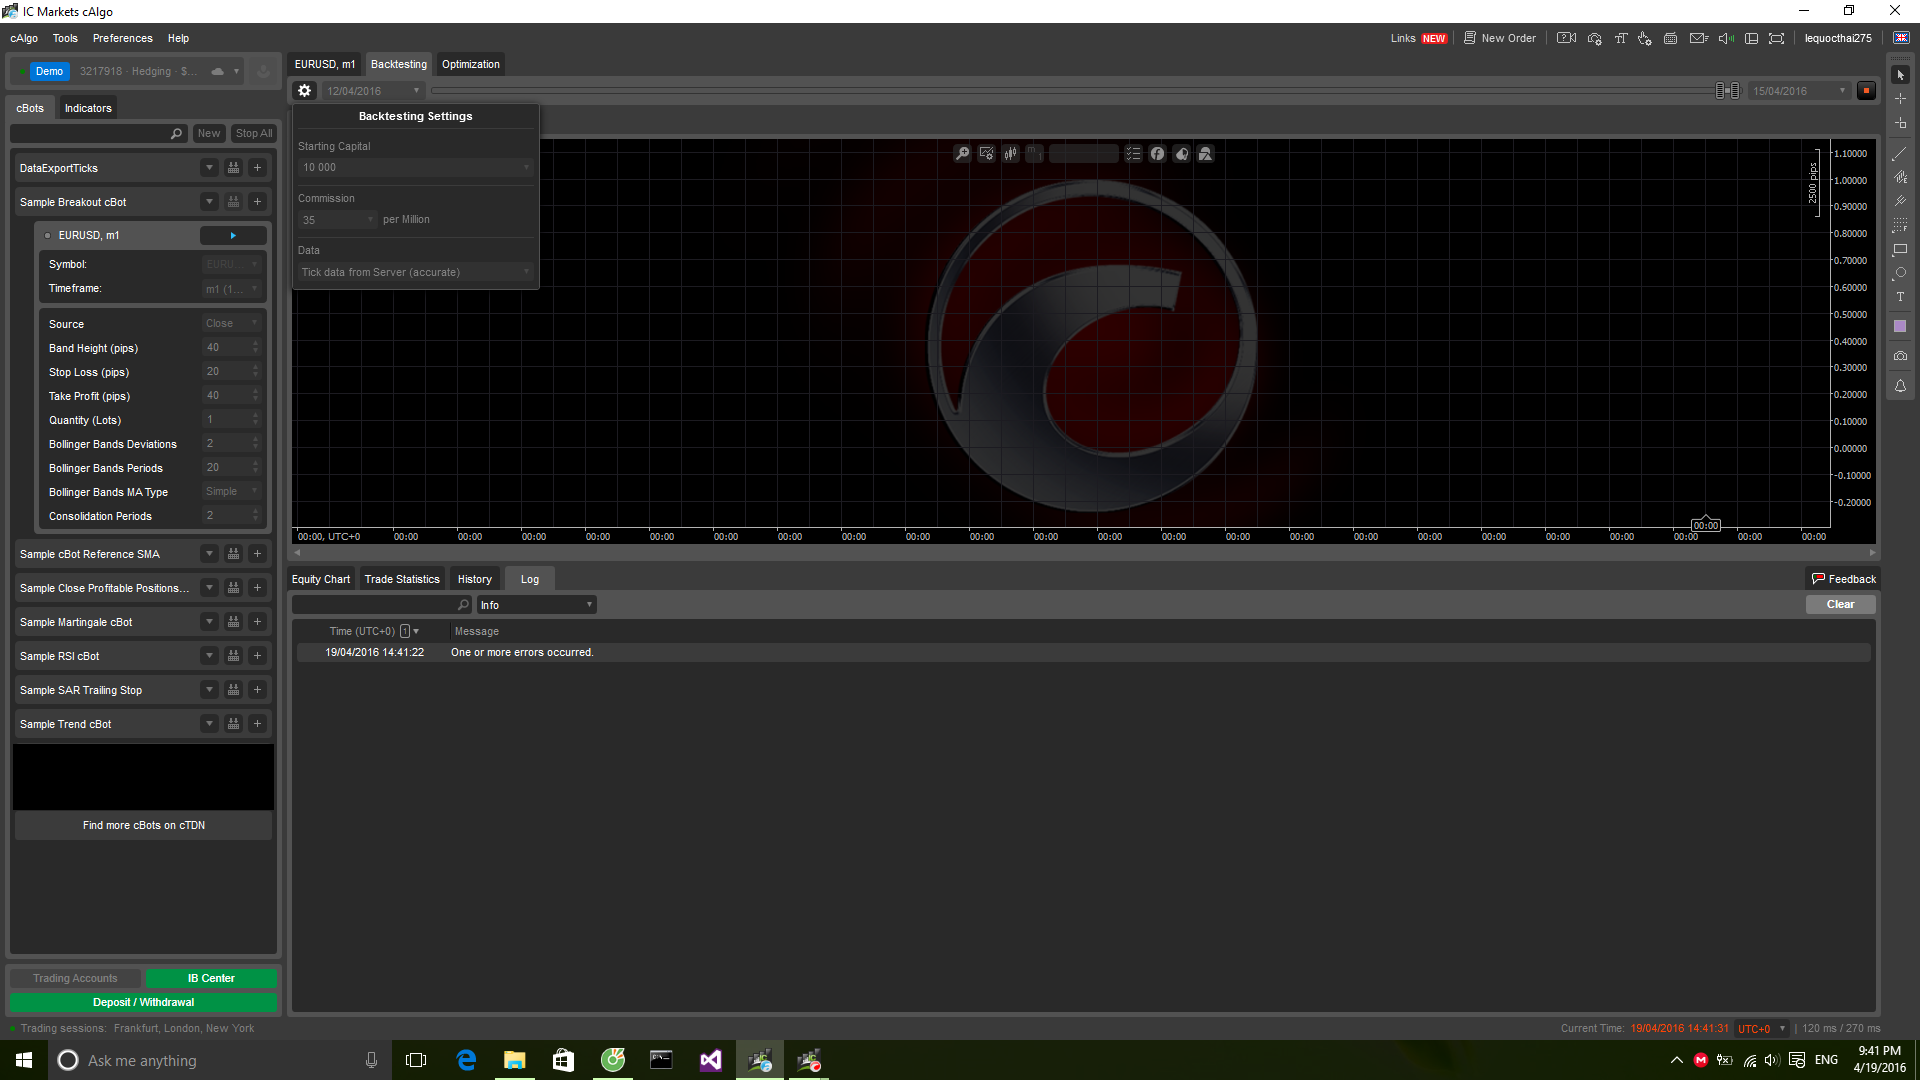Open the purple drawing color swatch
This screenshot has width=1920, height=1080.
[x=1900, y=326]
